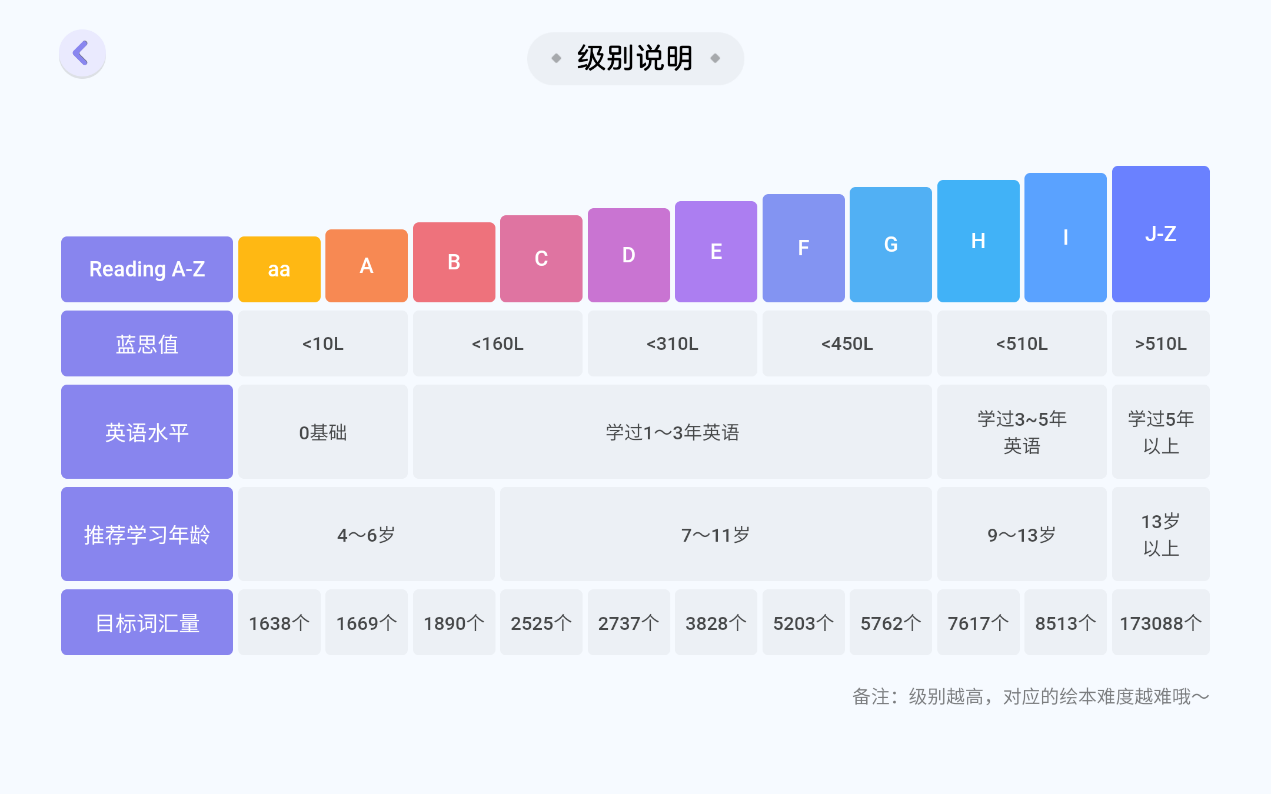Select the red B level block

(454, 262)
